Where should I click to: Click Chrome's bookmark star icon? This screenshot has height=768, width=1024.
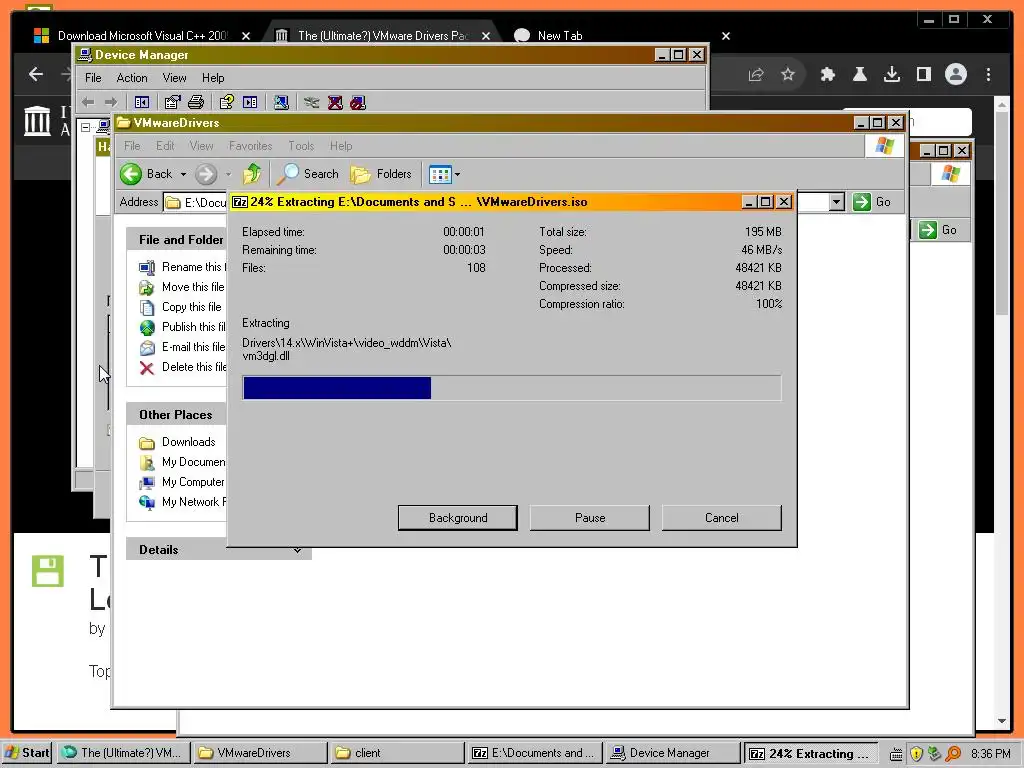tap(788, 74)
